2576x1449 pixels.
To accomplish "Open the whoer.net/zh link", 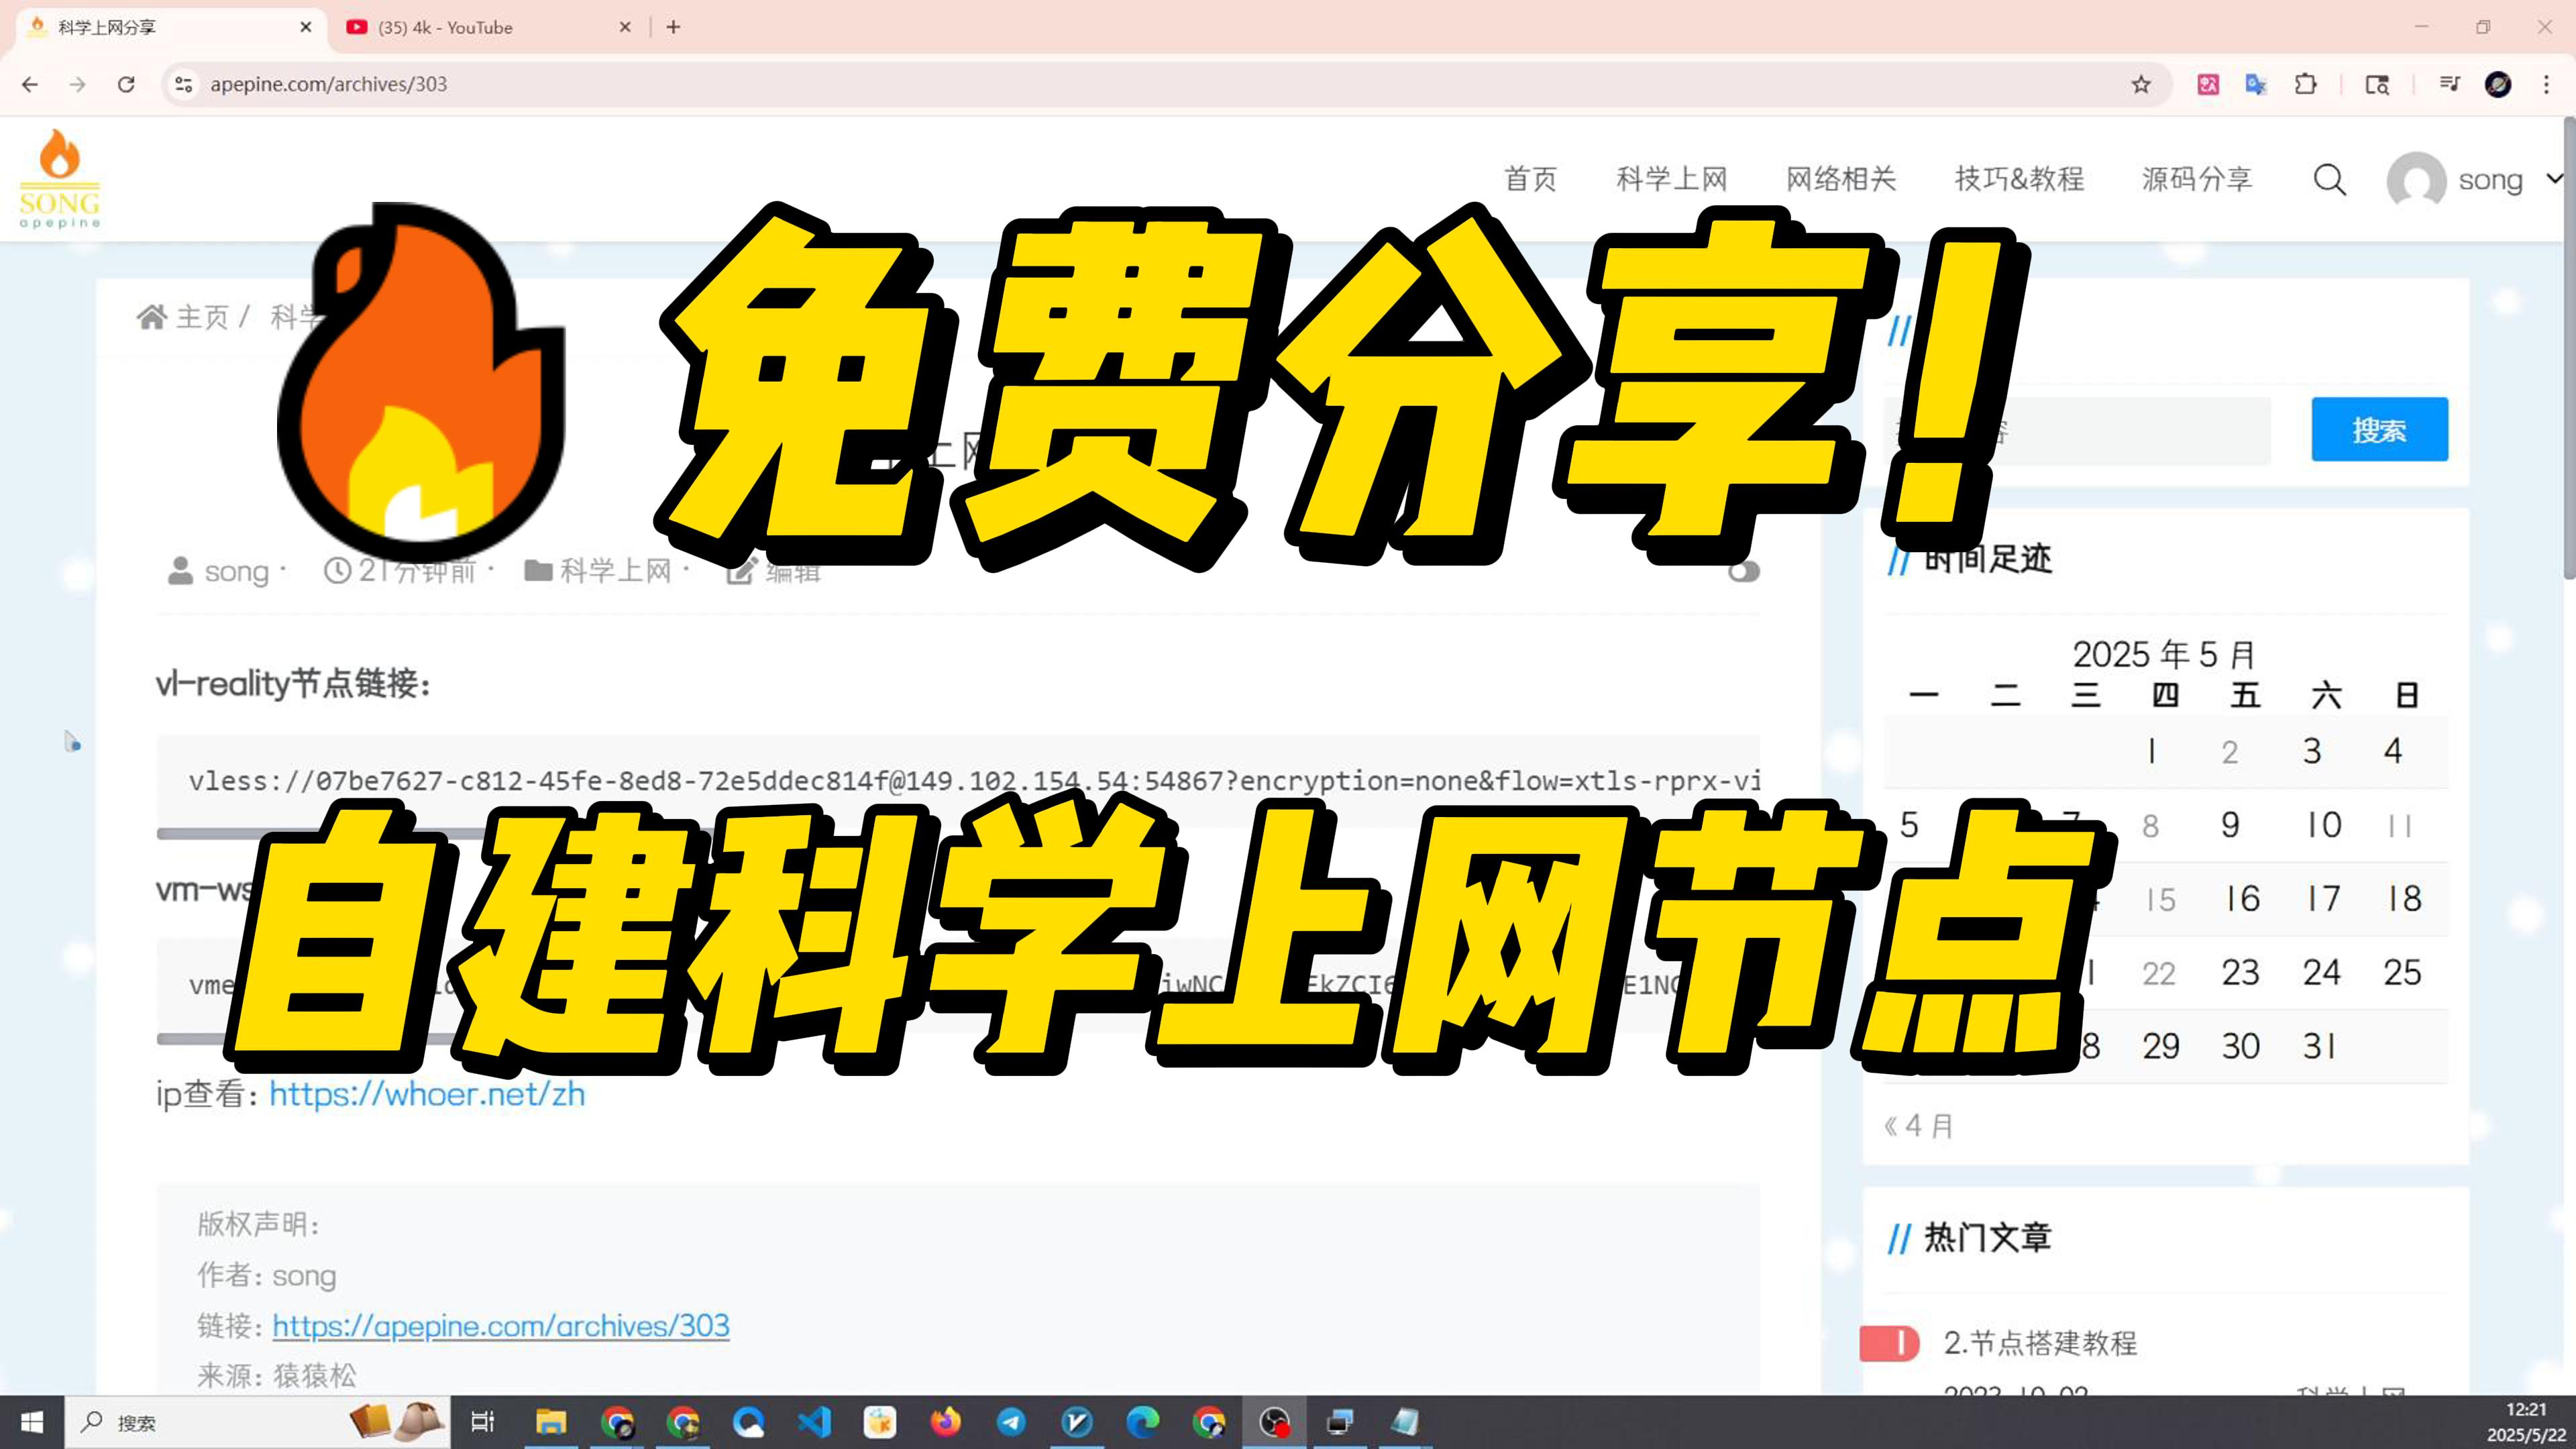I will tap(427, 1093).
